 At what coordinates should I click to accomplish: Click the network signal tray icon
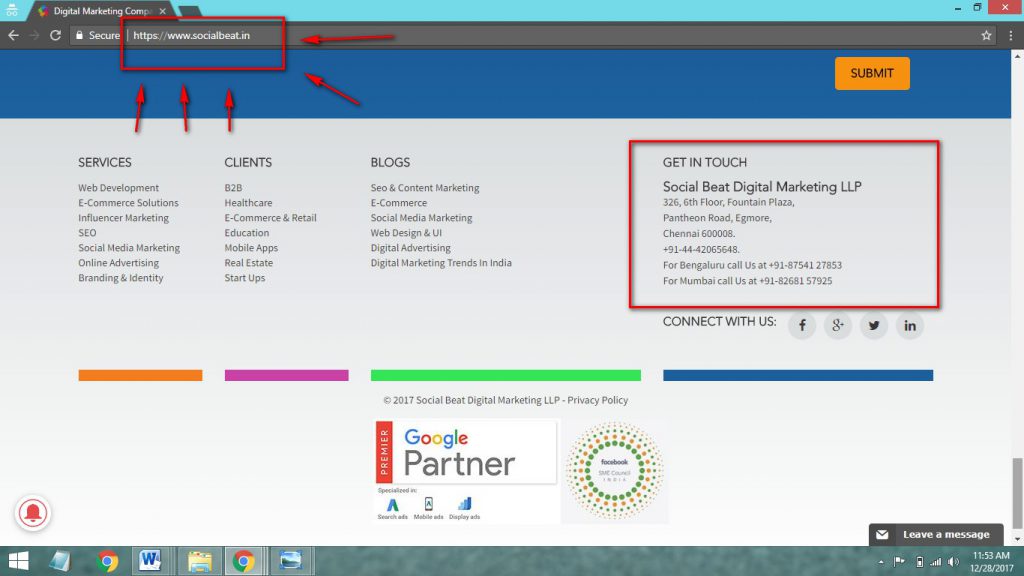936,562
